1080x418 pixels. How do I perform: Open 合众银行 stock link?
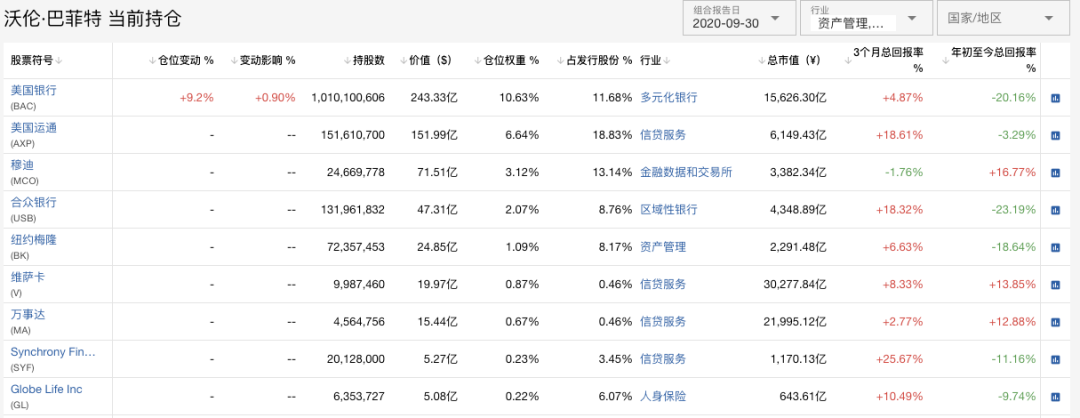pyautogui.click(x=33, y=202)
